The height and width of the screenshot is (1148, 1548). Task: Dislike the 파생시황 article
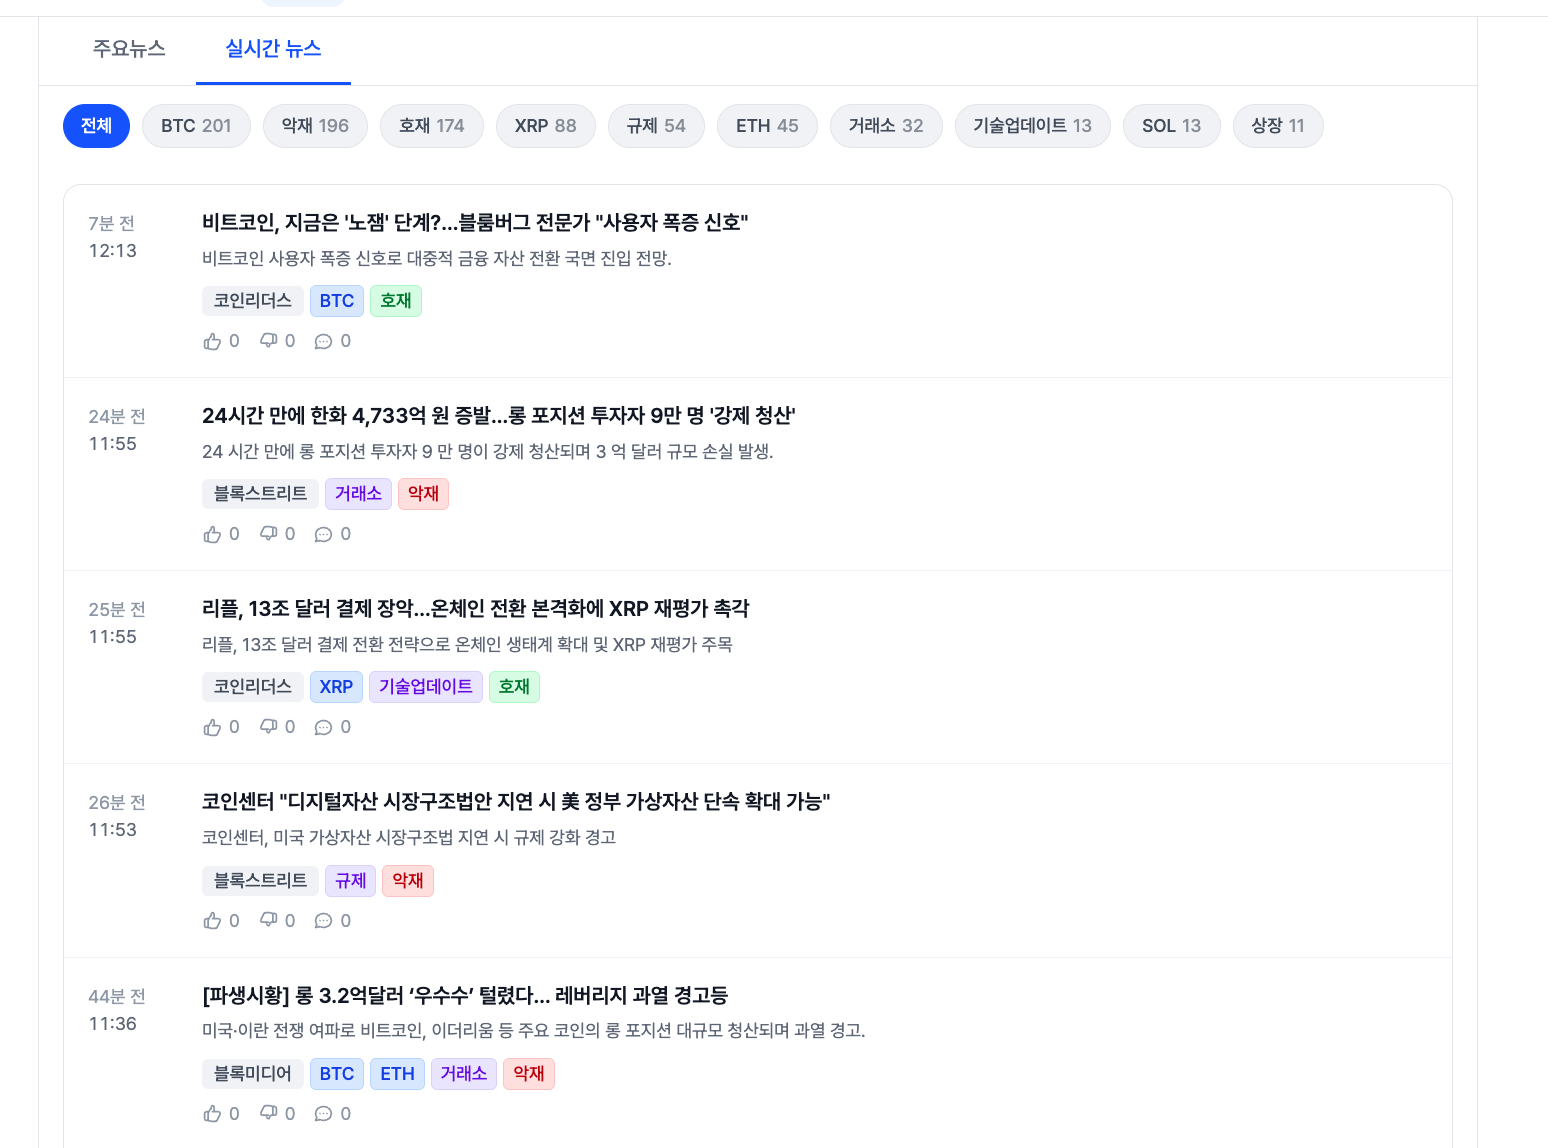[x=268, y=1113]
